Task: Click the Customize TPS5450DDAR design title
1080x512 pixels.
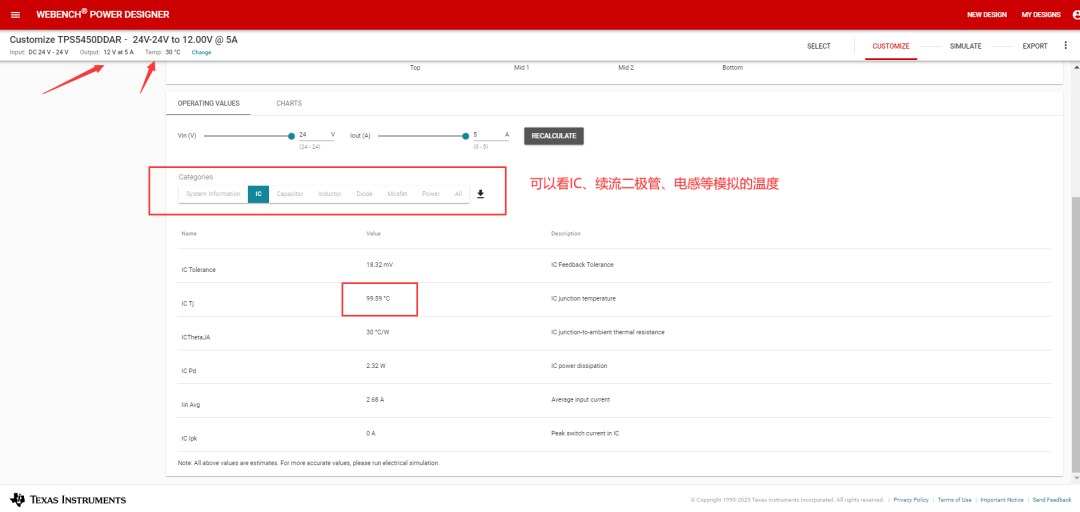Action: 123,40
